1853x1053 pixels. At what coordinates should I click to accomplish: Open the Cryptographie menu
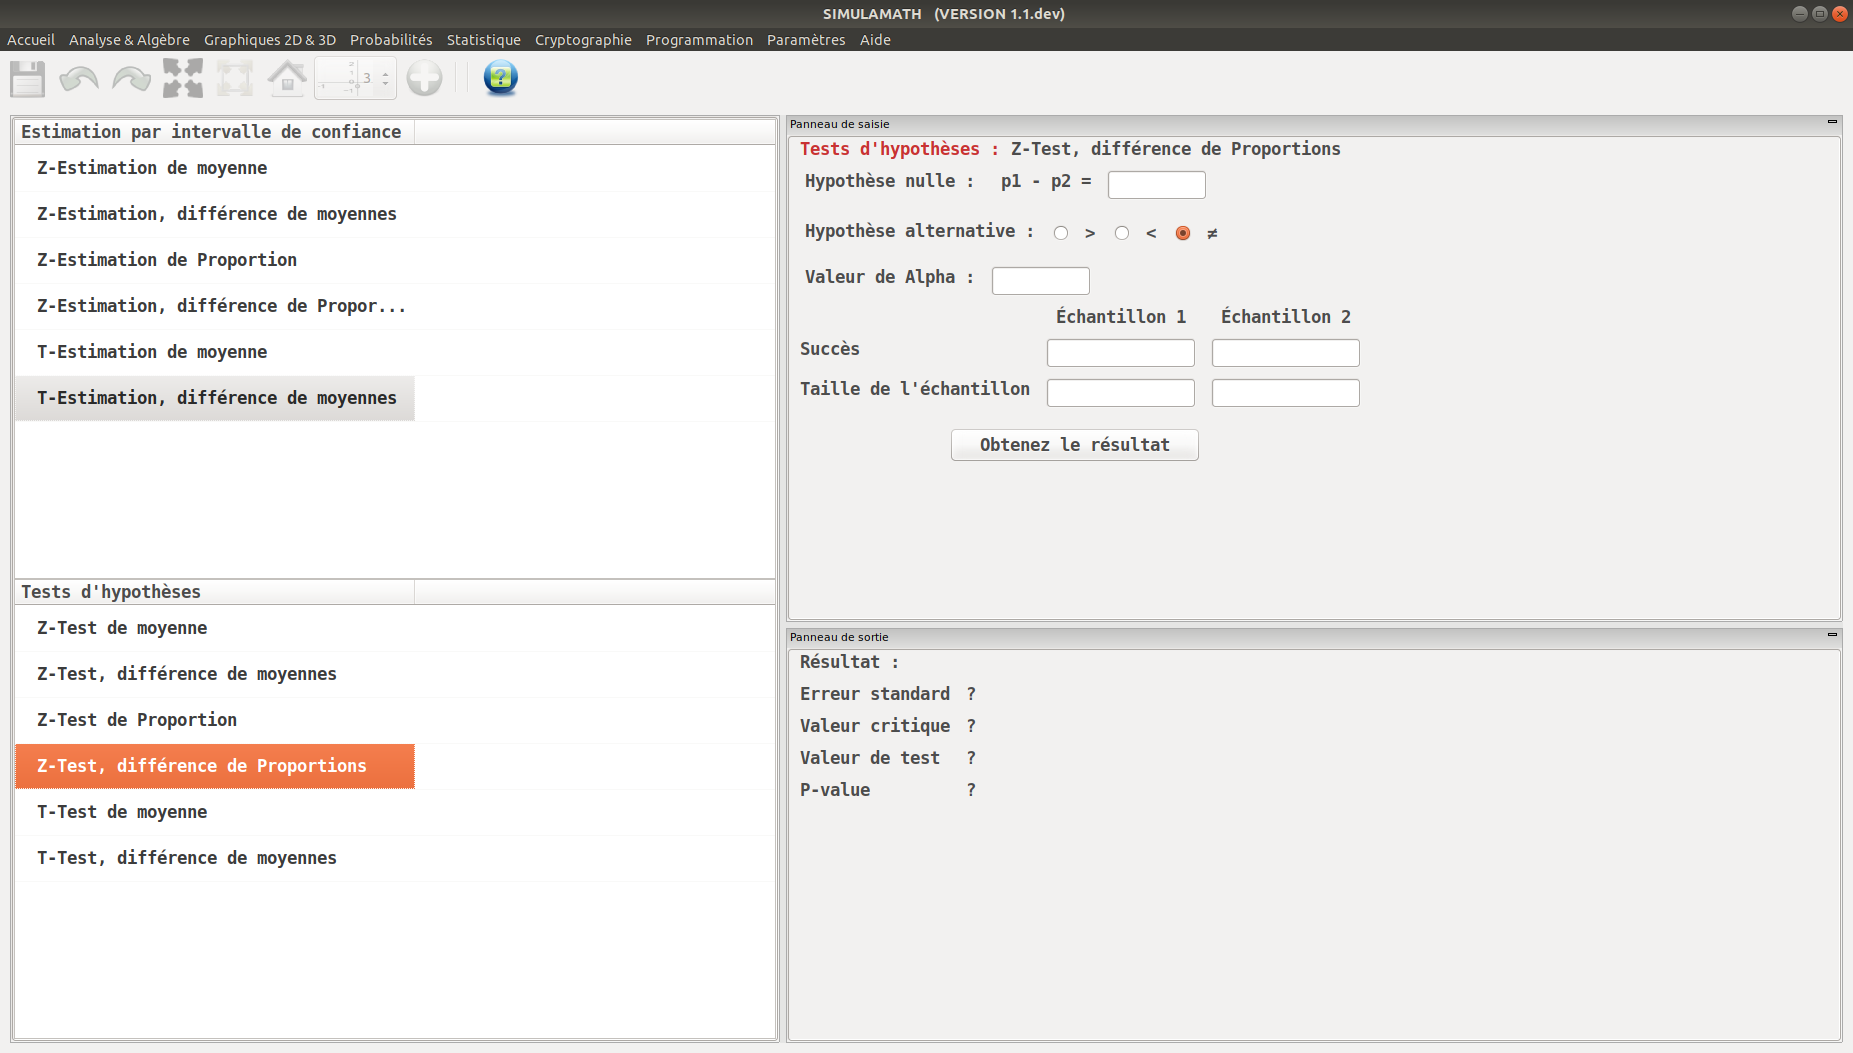pos(583,40)
